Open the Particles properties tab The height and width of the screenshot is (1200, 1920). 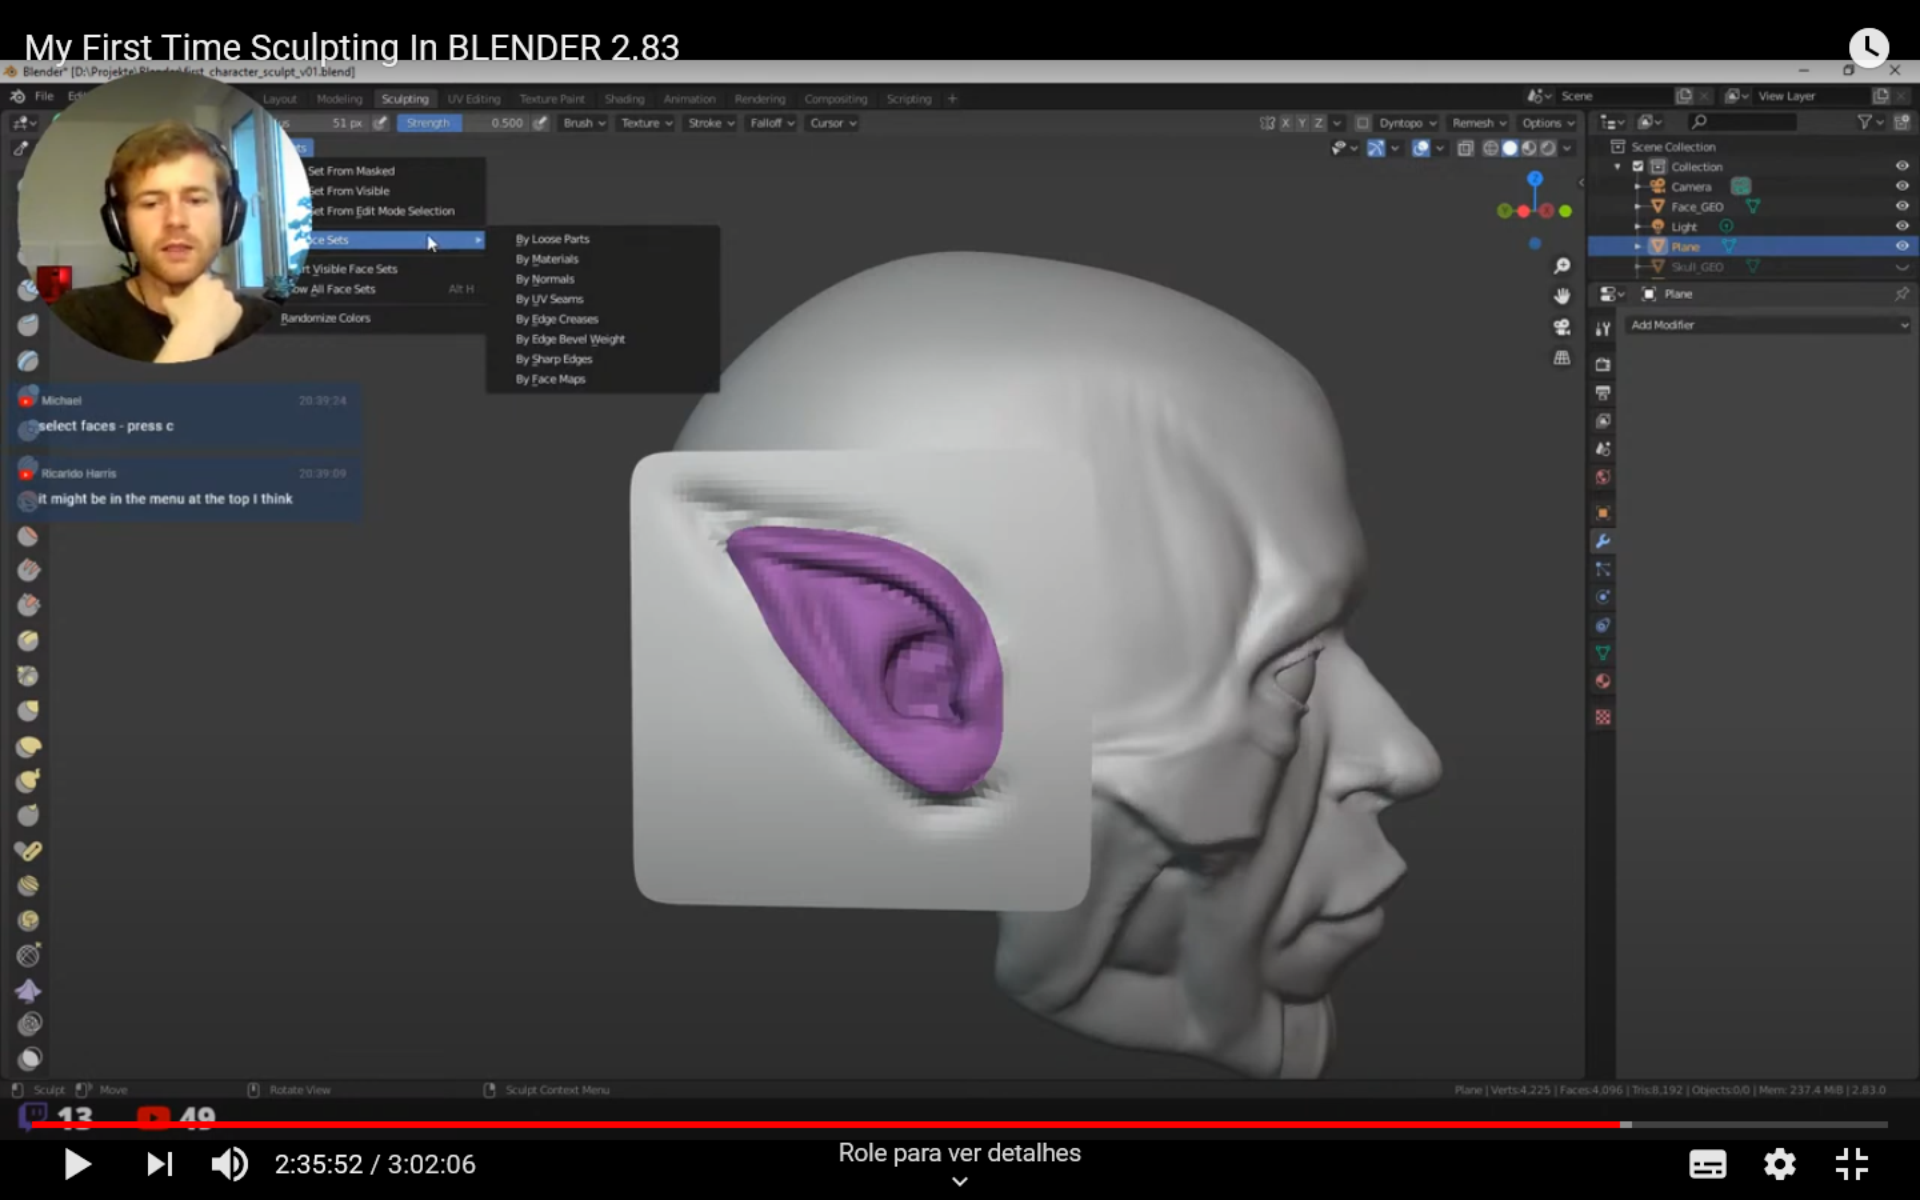(x=1603, y=569)
